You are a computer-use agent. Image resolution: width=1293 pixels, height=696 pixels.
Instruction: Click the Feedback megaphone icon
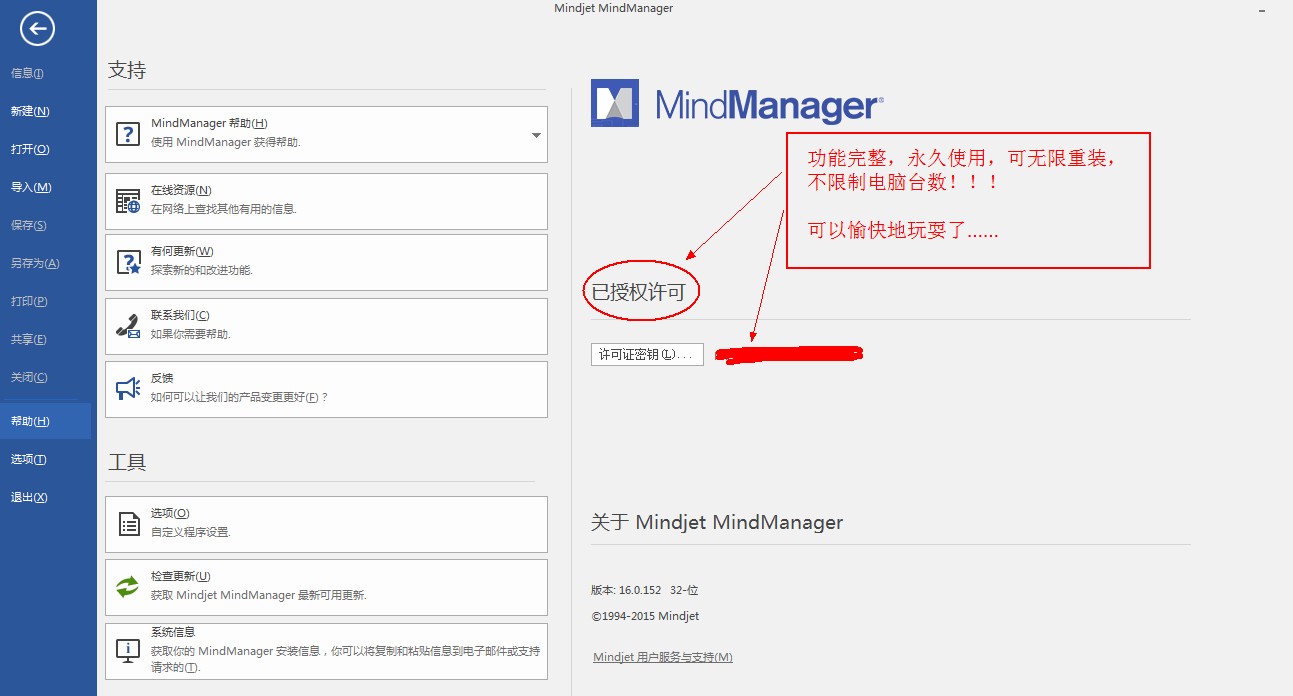click(128, 389)
